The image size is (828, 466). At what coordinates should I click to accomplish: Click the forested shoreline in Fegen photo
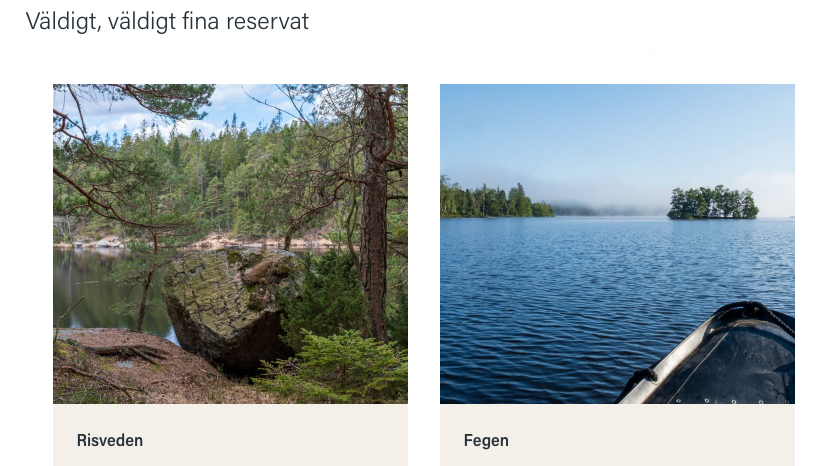(496, 201)
